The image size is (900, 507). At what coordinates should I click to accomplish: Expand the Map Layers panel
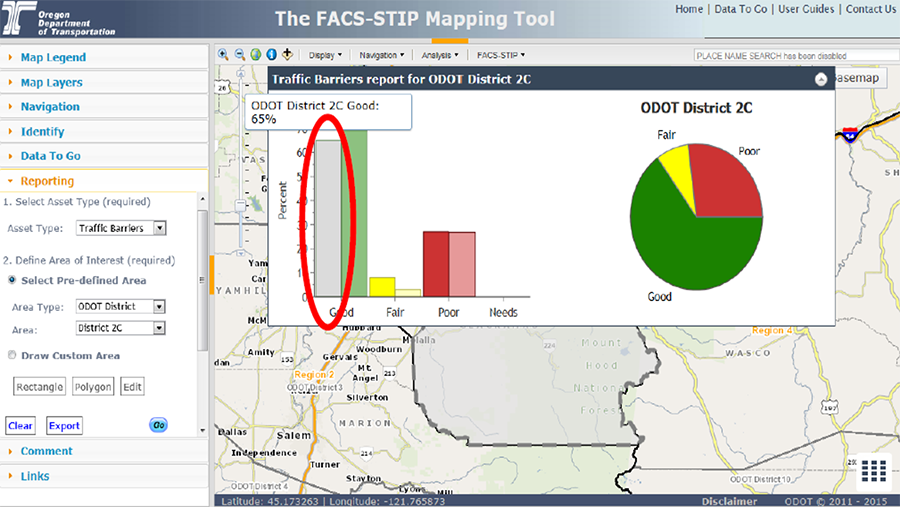pos(104,82)
